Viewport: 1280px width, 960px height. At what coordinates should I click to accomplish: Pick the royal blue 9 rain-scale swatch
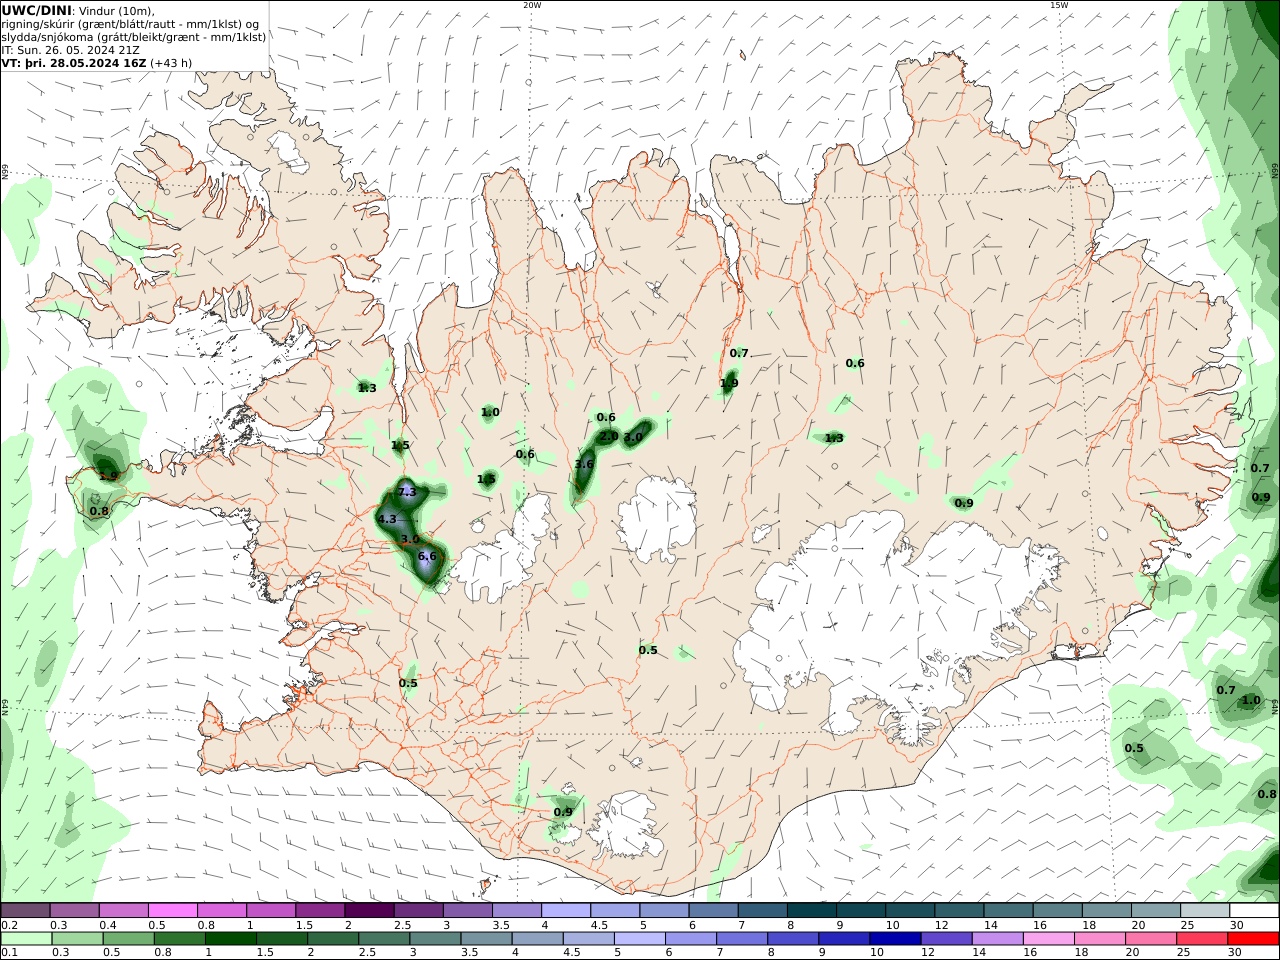click(844, 939)
